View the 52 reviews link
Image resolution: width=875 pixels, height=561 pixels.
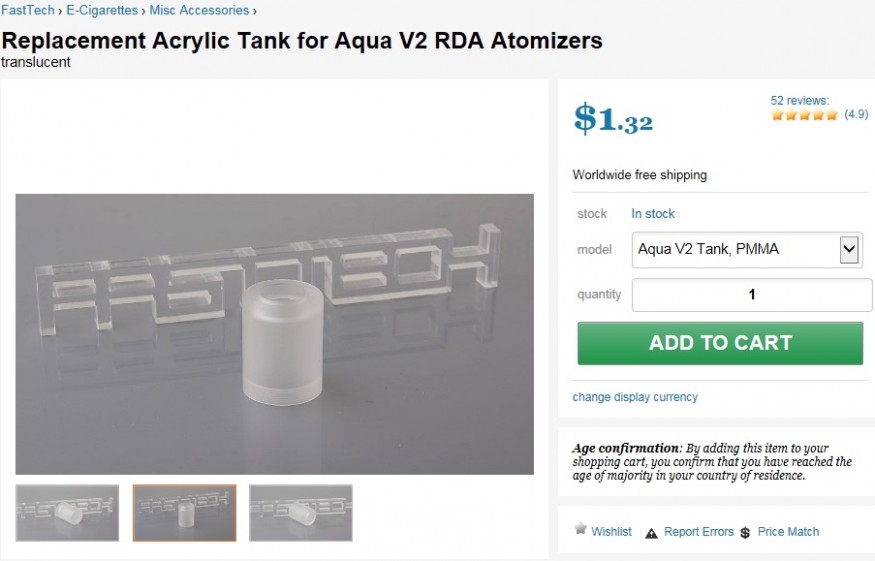pos(799,100)
